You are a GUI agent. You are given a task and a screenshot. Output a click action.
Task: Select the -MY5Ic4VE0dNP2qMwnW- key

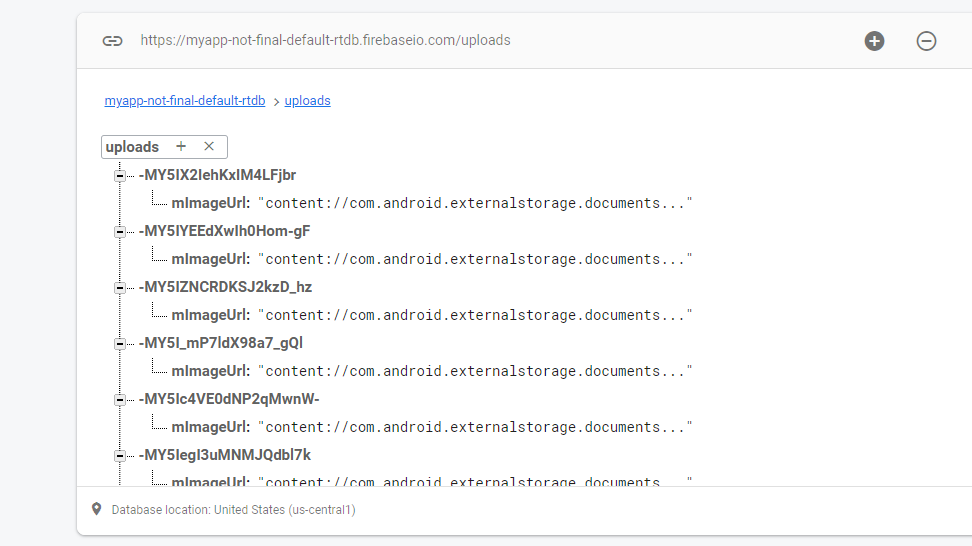point(229,399)
